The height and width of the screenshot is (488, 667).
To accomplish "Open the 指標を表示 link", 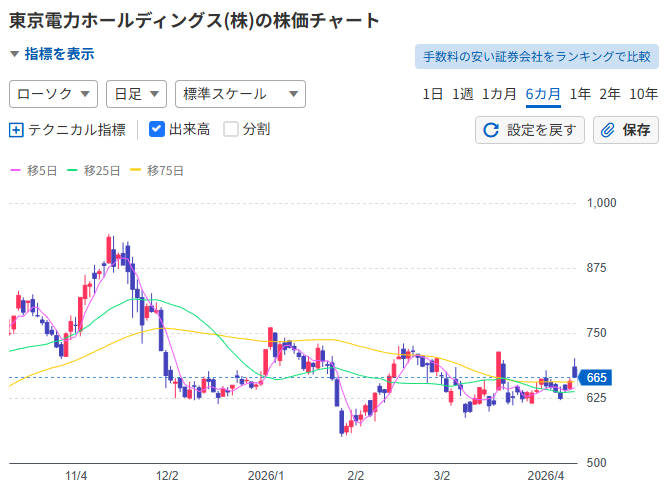I will 60,54.
